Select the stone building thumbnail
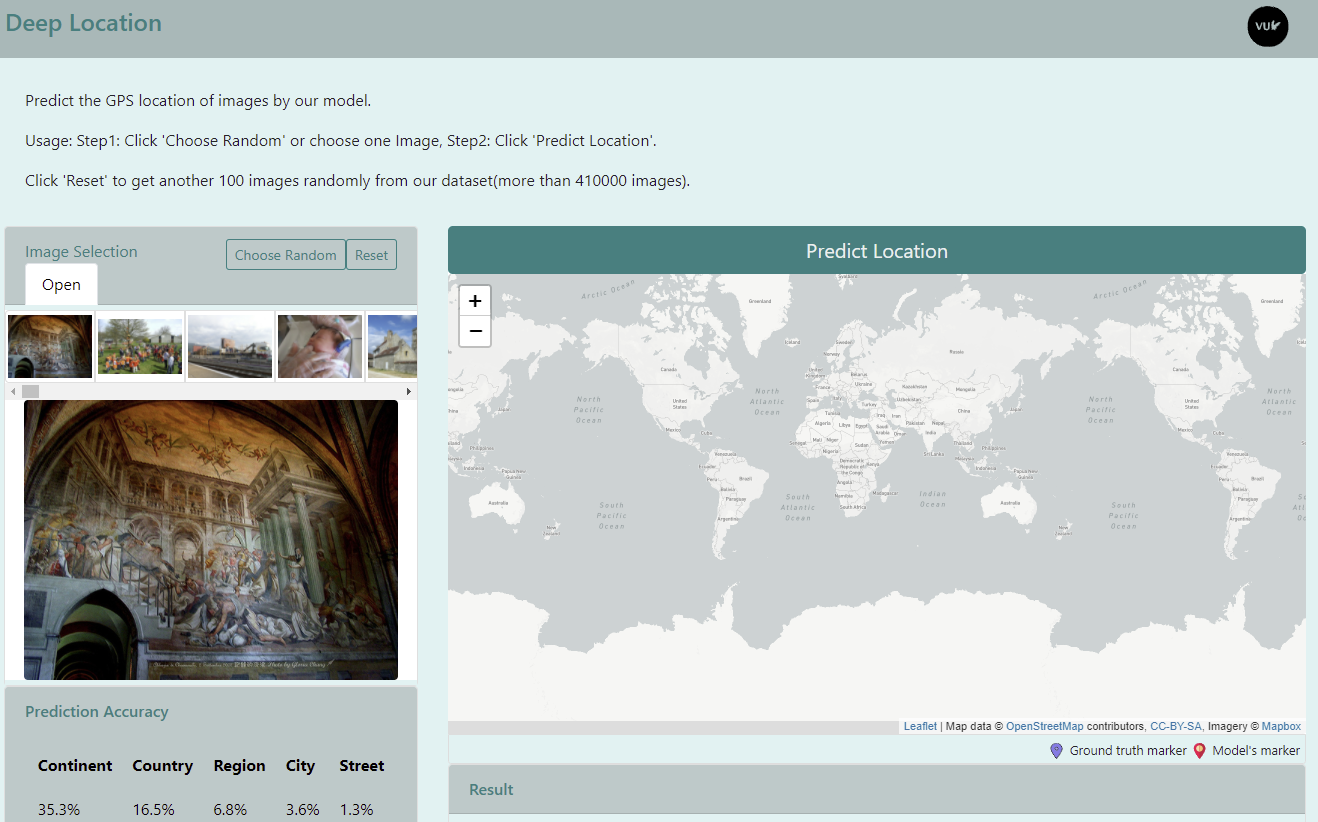Viewport: 1318px width, 822px height. coord(392,346)
